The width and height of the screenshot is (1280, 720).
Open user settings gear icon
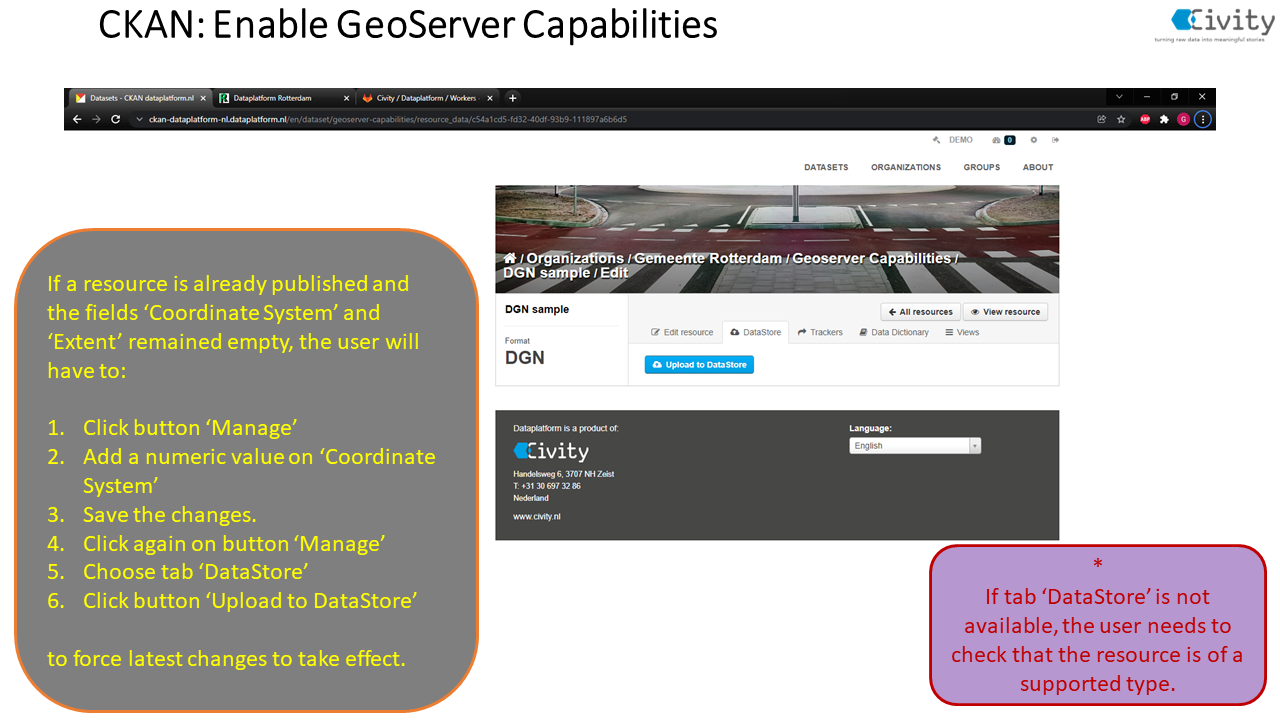point(1034,140)
